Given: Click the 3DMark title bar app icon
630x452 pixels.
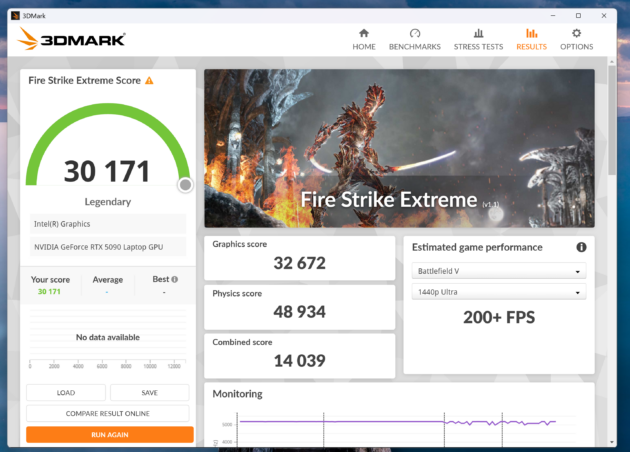Looking at the screenshot, I should [15, 16].
